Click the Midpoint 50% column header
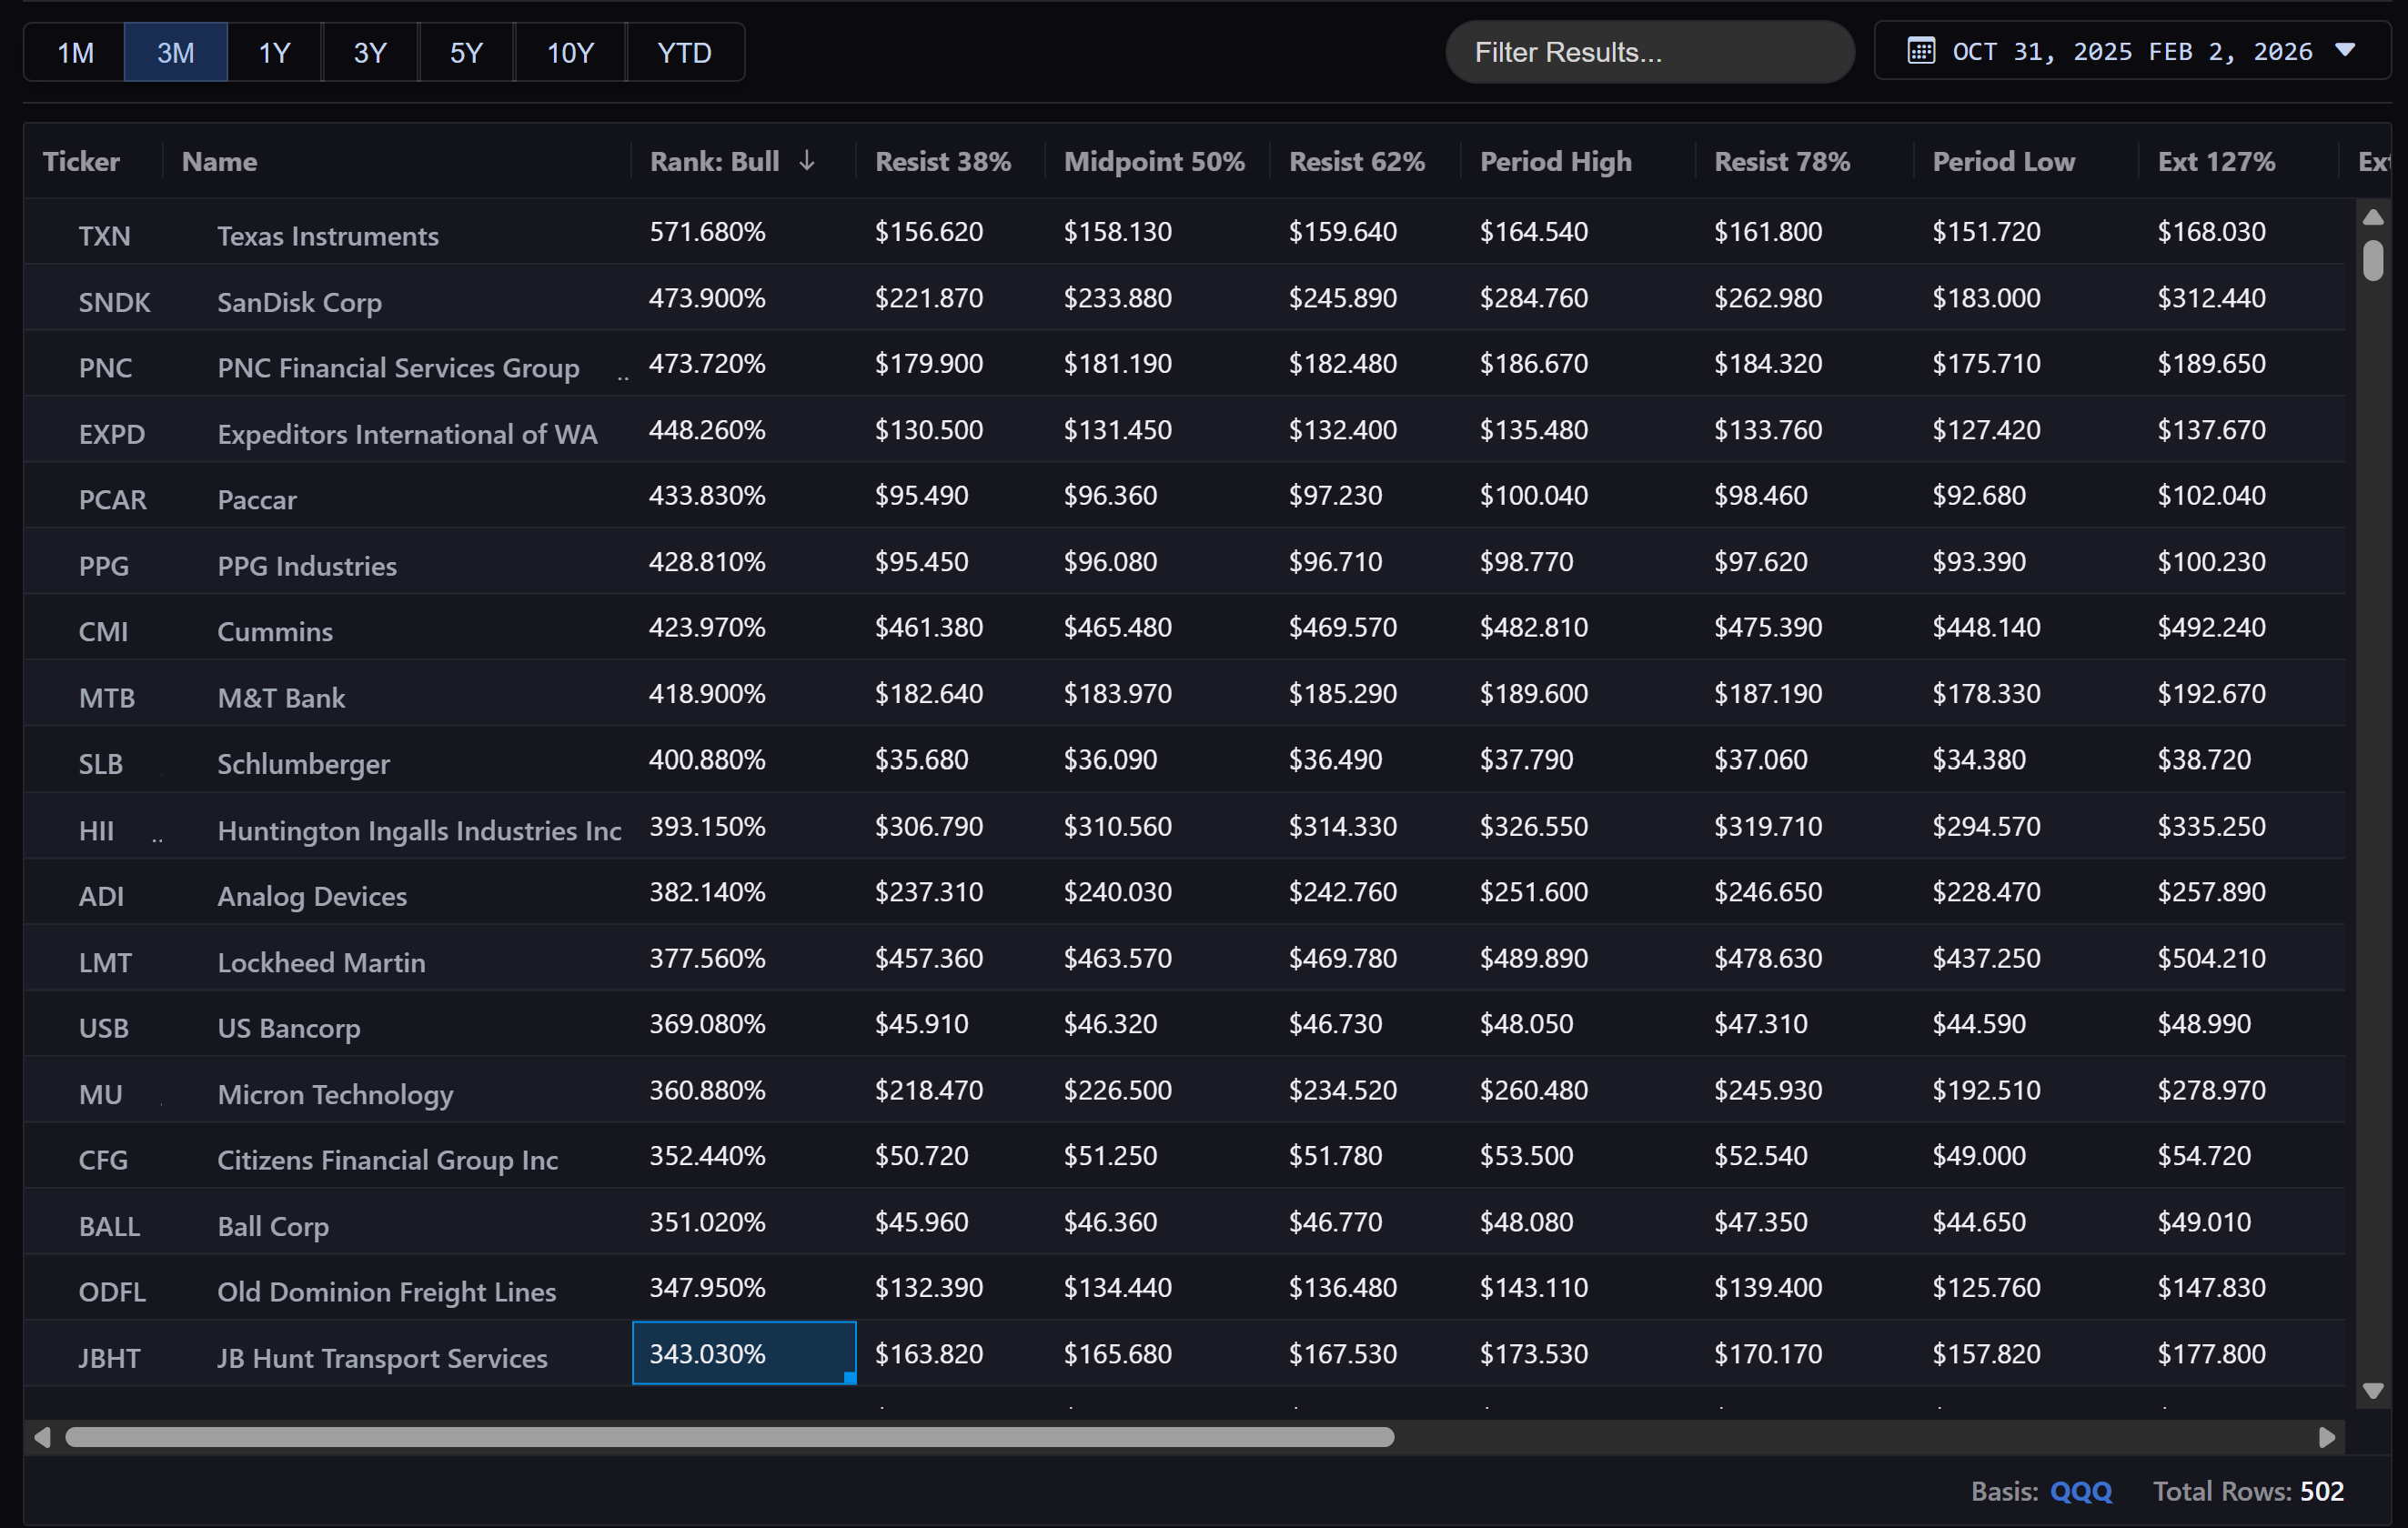This screenshot has width=2408, height=1528. (x=1153, y=161)
